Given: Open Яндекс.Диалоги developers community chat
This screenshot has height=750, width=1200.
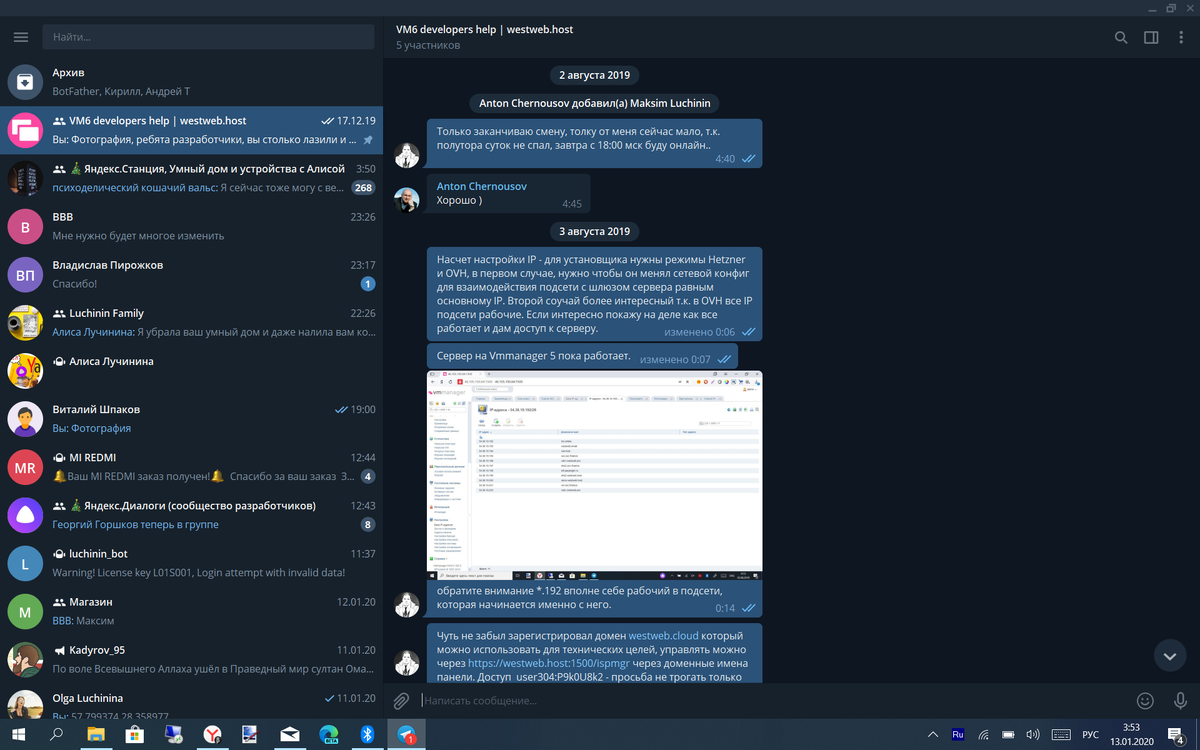Looking at the screenshot, I should 191,514.
